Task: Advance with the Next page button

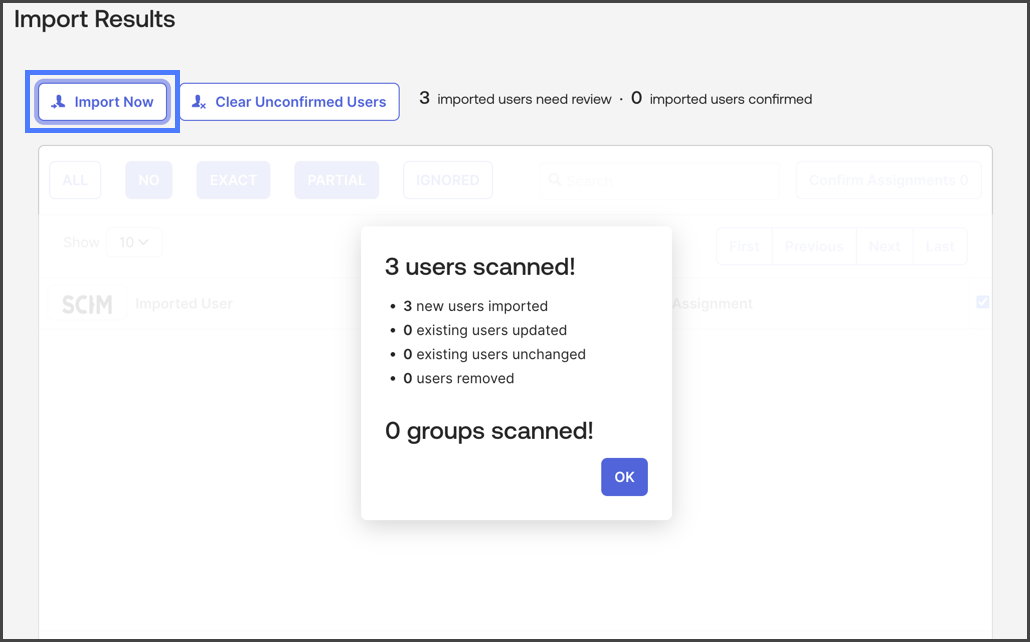Action: pyautogui.click(x=885, y=246)
